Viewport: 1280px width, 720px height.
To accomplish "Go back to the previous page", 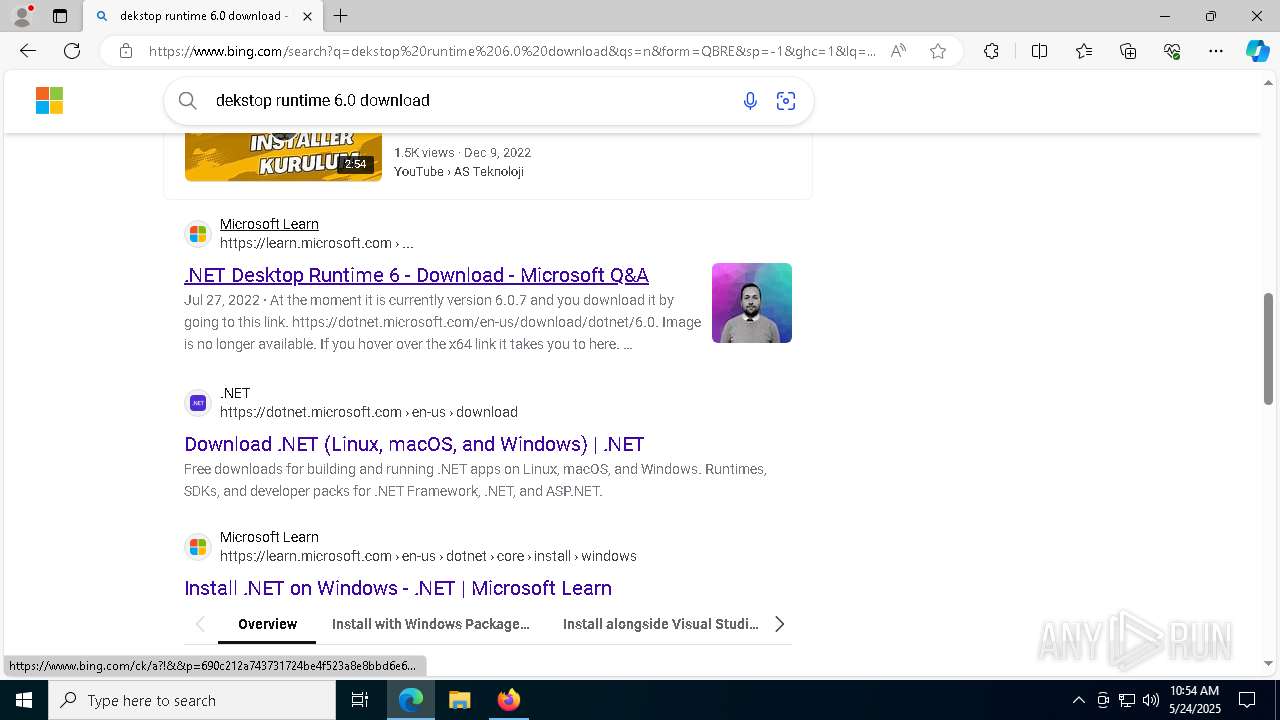I will pyautogui.click(x=28, y=51).
